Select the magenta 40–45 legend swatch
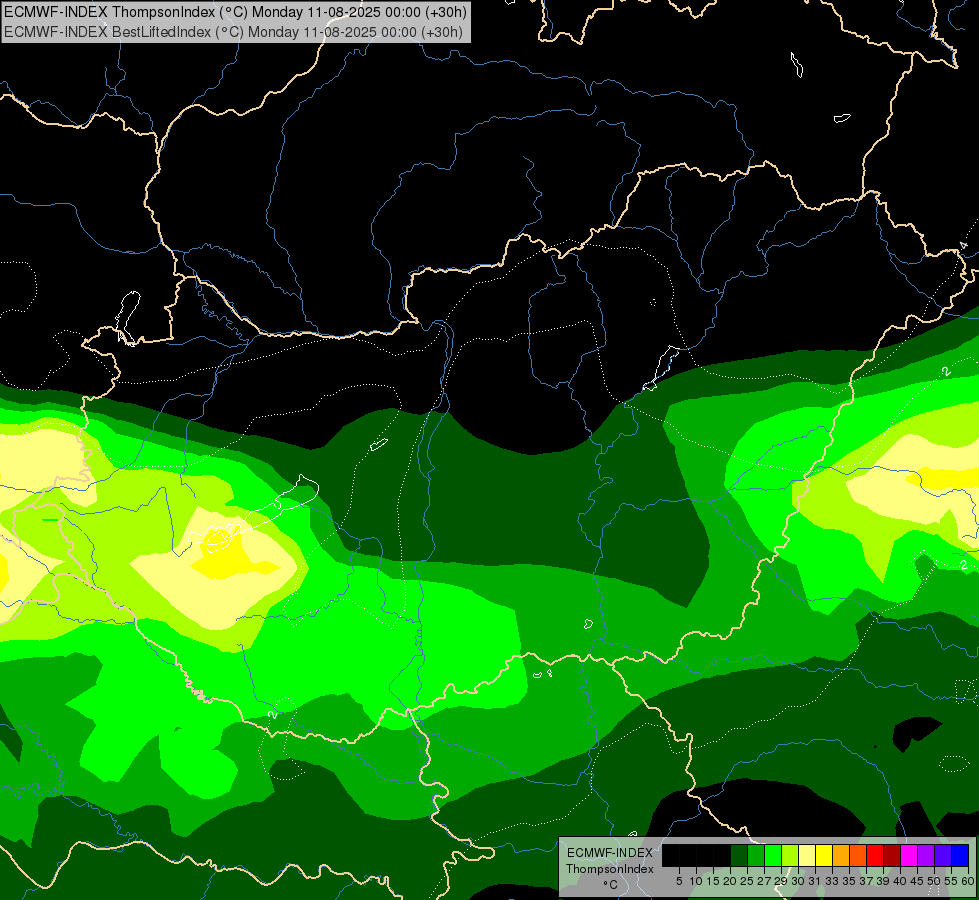The width and height of the screenshot is (979, 900). [910, 856]
